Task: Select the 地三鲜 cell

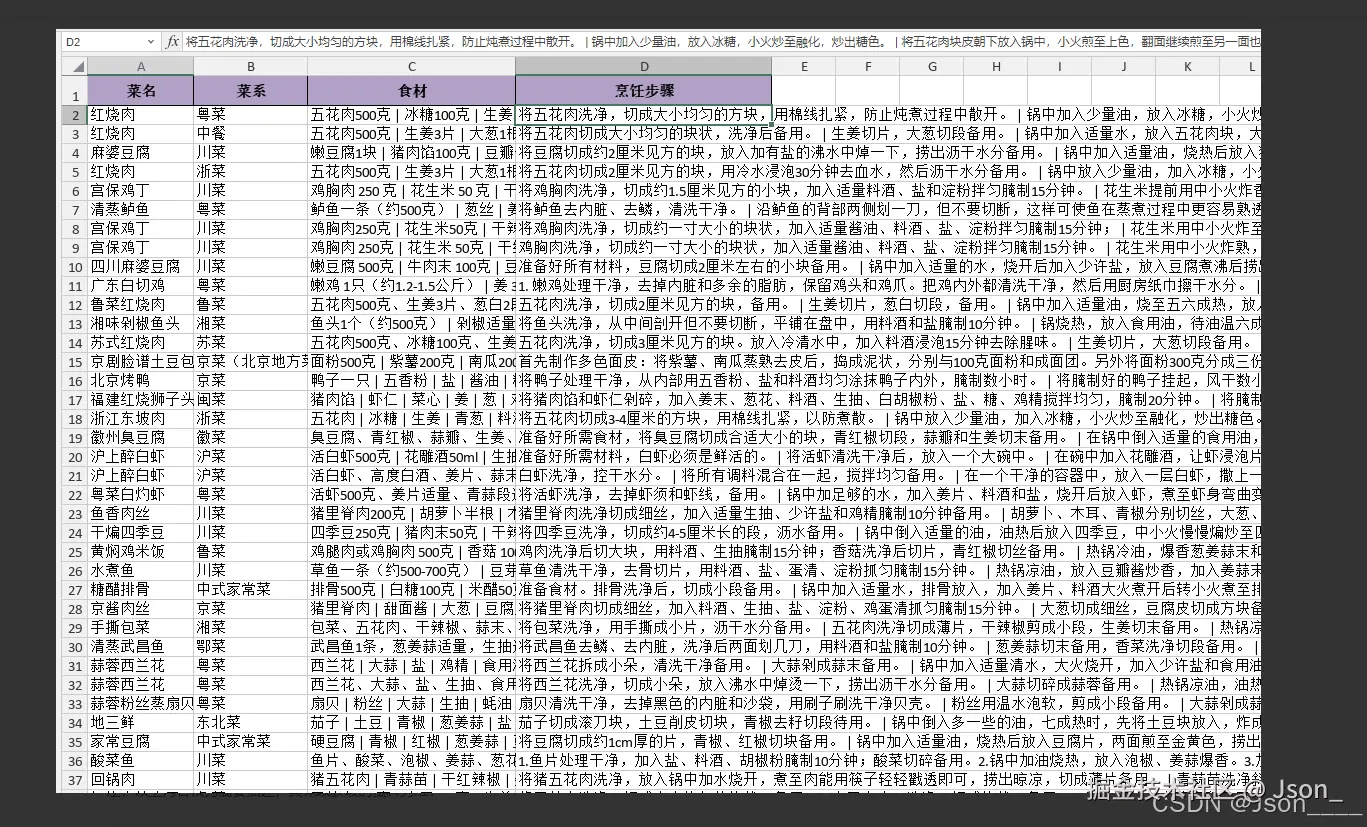Action: coord(140,722)
